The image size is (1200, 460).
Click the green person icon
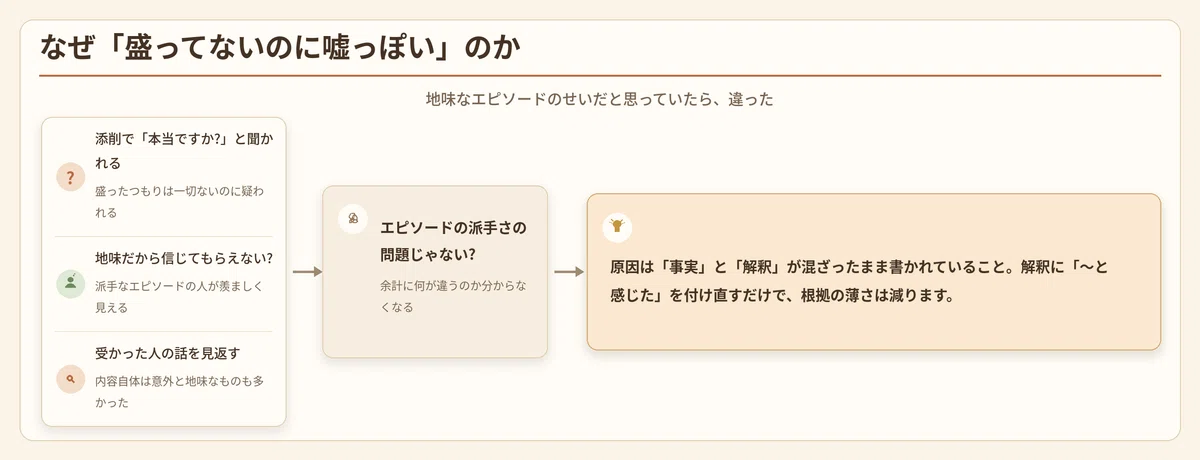[70, 283]
